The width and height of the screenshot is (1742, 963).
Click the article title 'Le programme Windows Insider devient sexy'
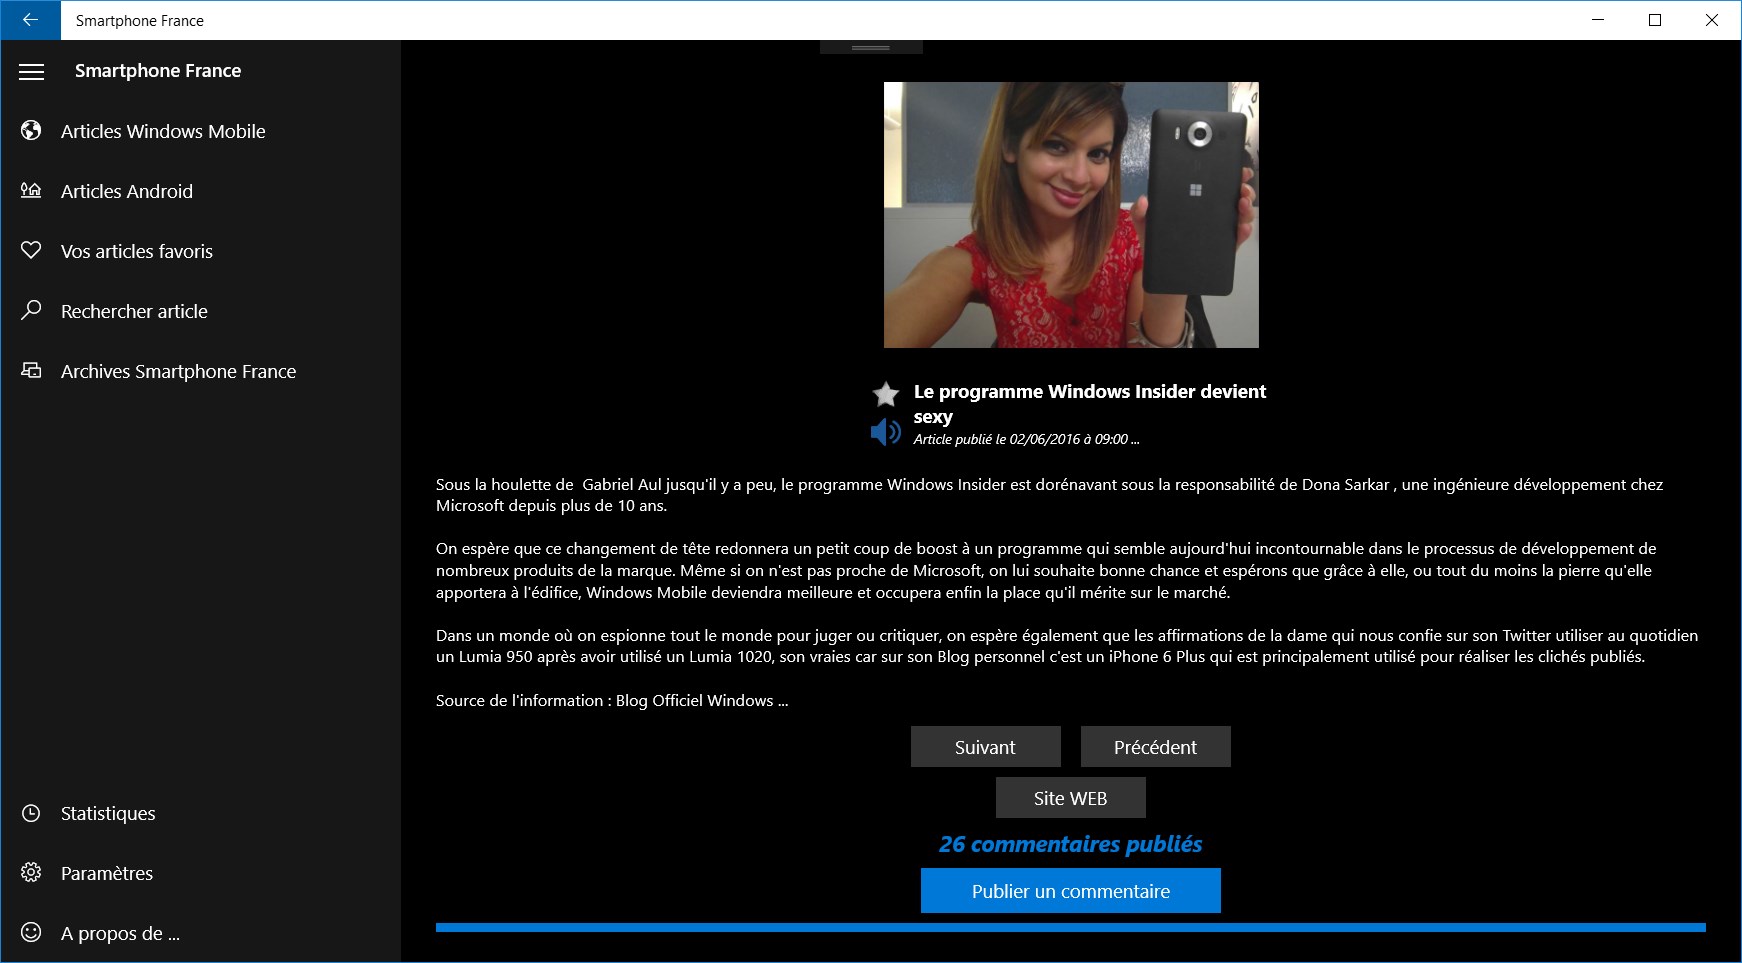tap(1090, 404)
